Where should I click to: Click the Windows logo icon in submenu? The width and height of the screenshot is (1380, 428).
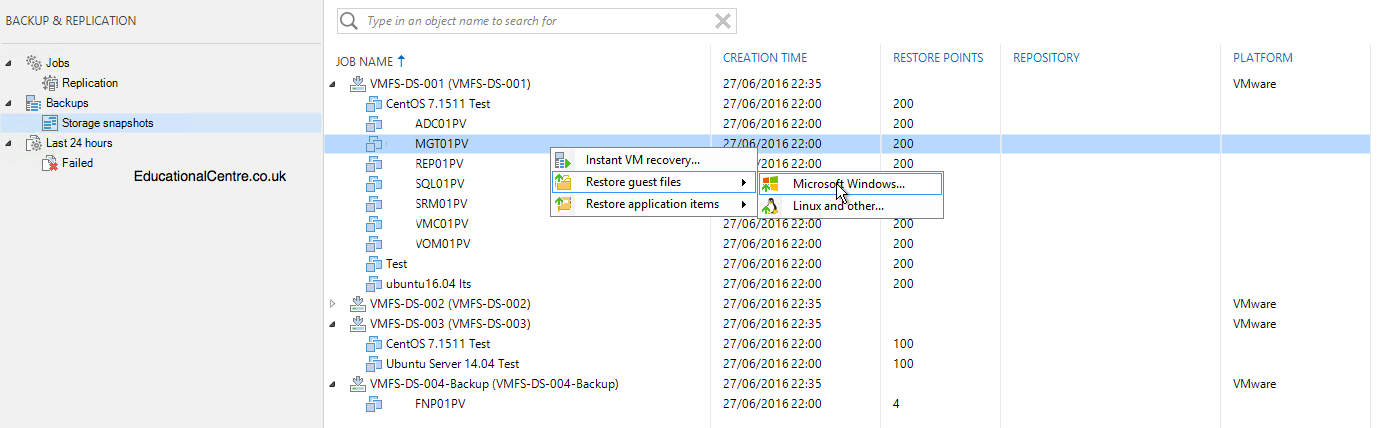pyautogui.click(x=770, y=184)
